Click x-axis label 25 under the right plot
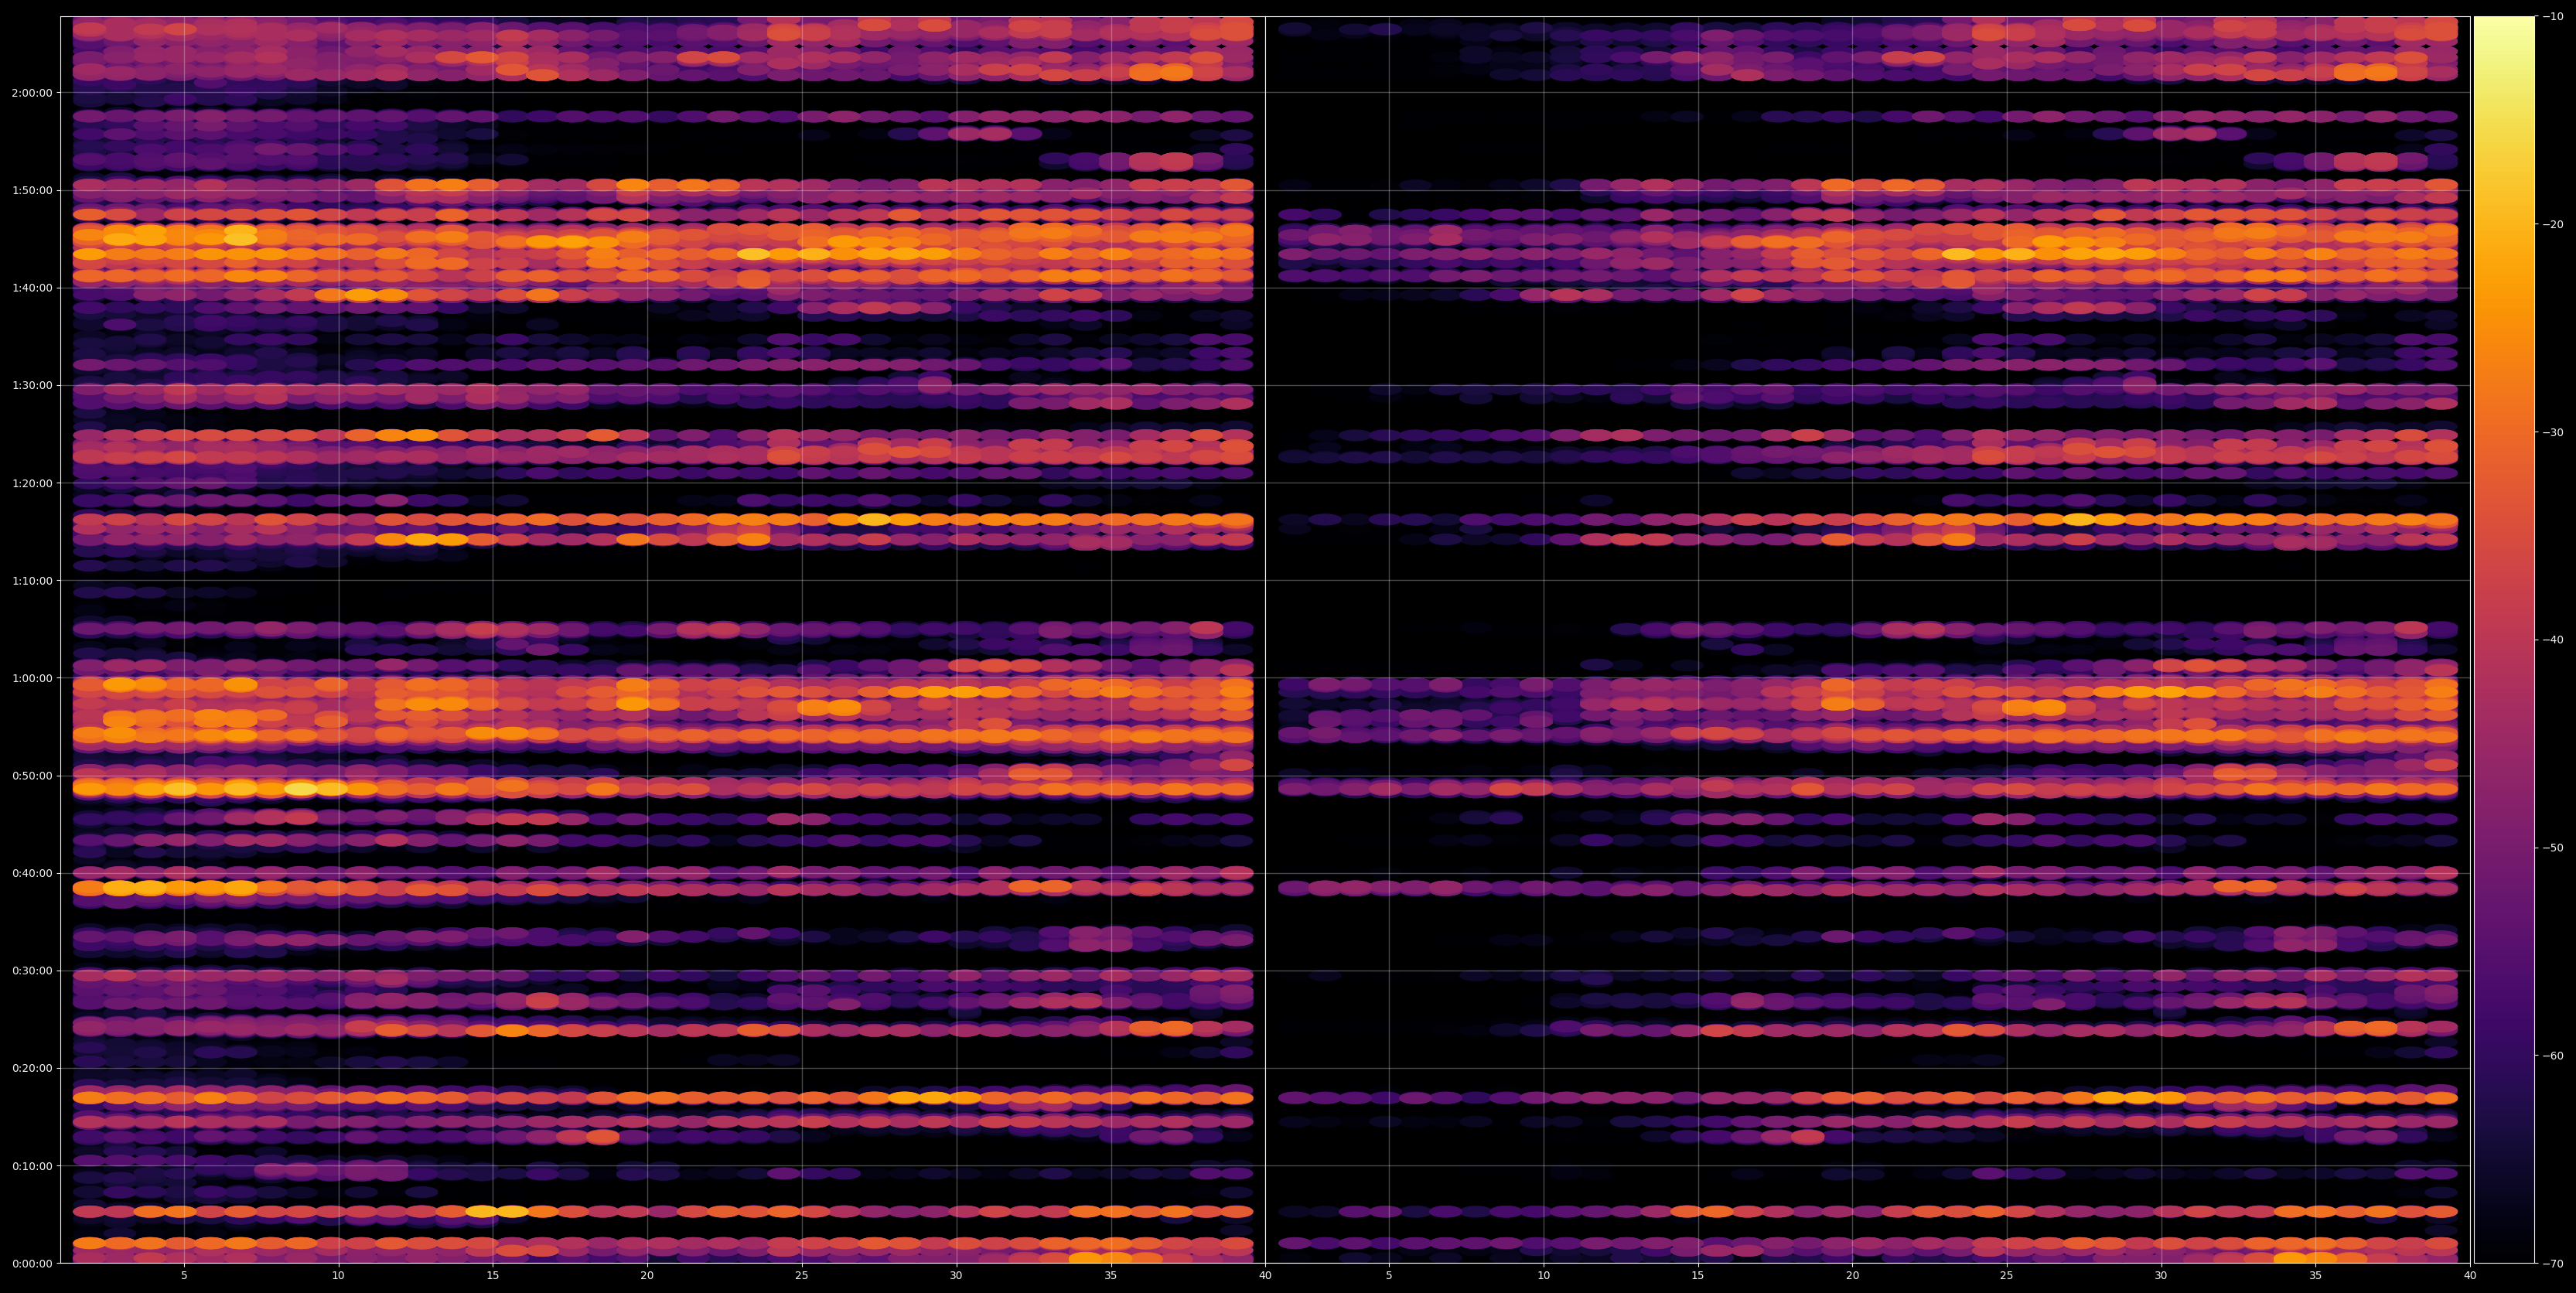The image size is (2576, 1293). click(x=2007, y=1276)
